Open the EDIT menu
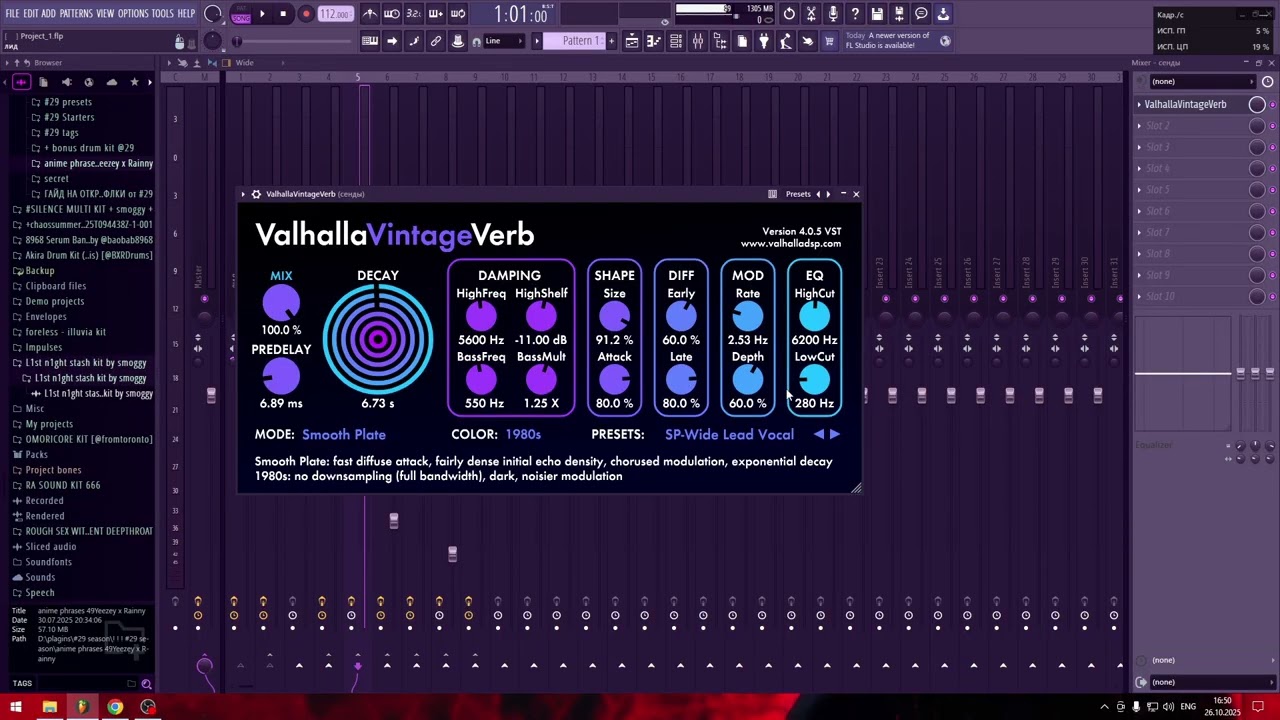This screenshot has height=720, width=1280. pyautogui.click(x=31, y=14)
